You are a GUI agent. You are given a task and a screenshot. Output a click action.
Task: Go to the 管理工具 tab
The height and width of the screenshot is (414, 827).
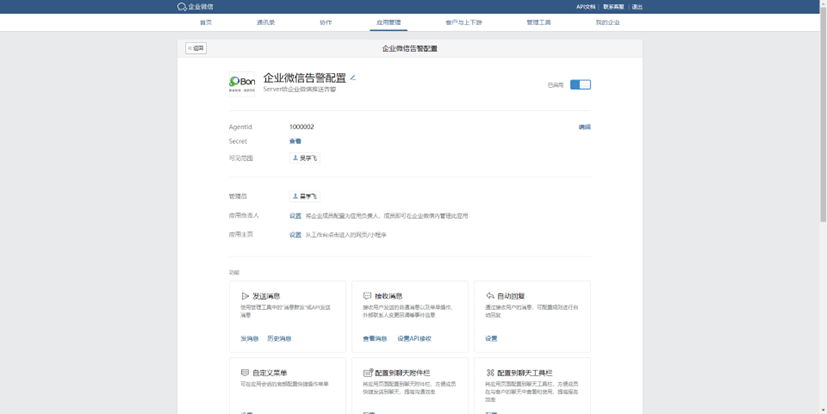(538, 22)
